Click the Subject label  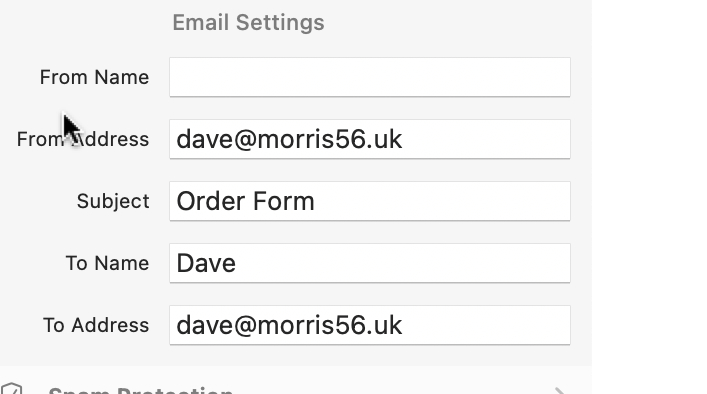coord(113,201)
